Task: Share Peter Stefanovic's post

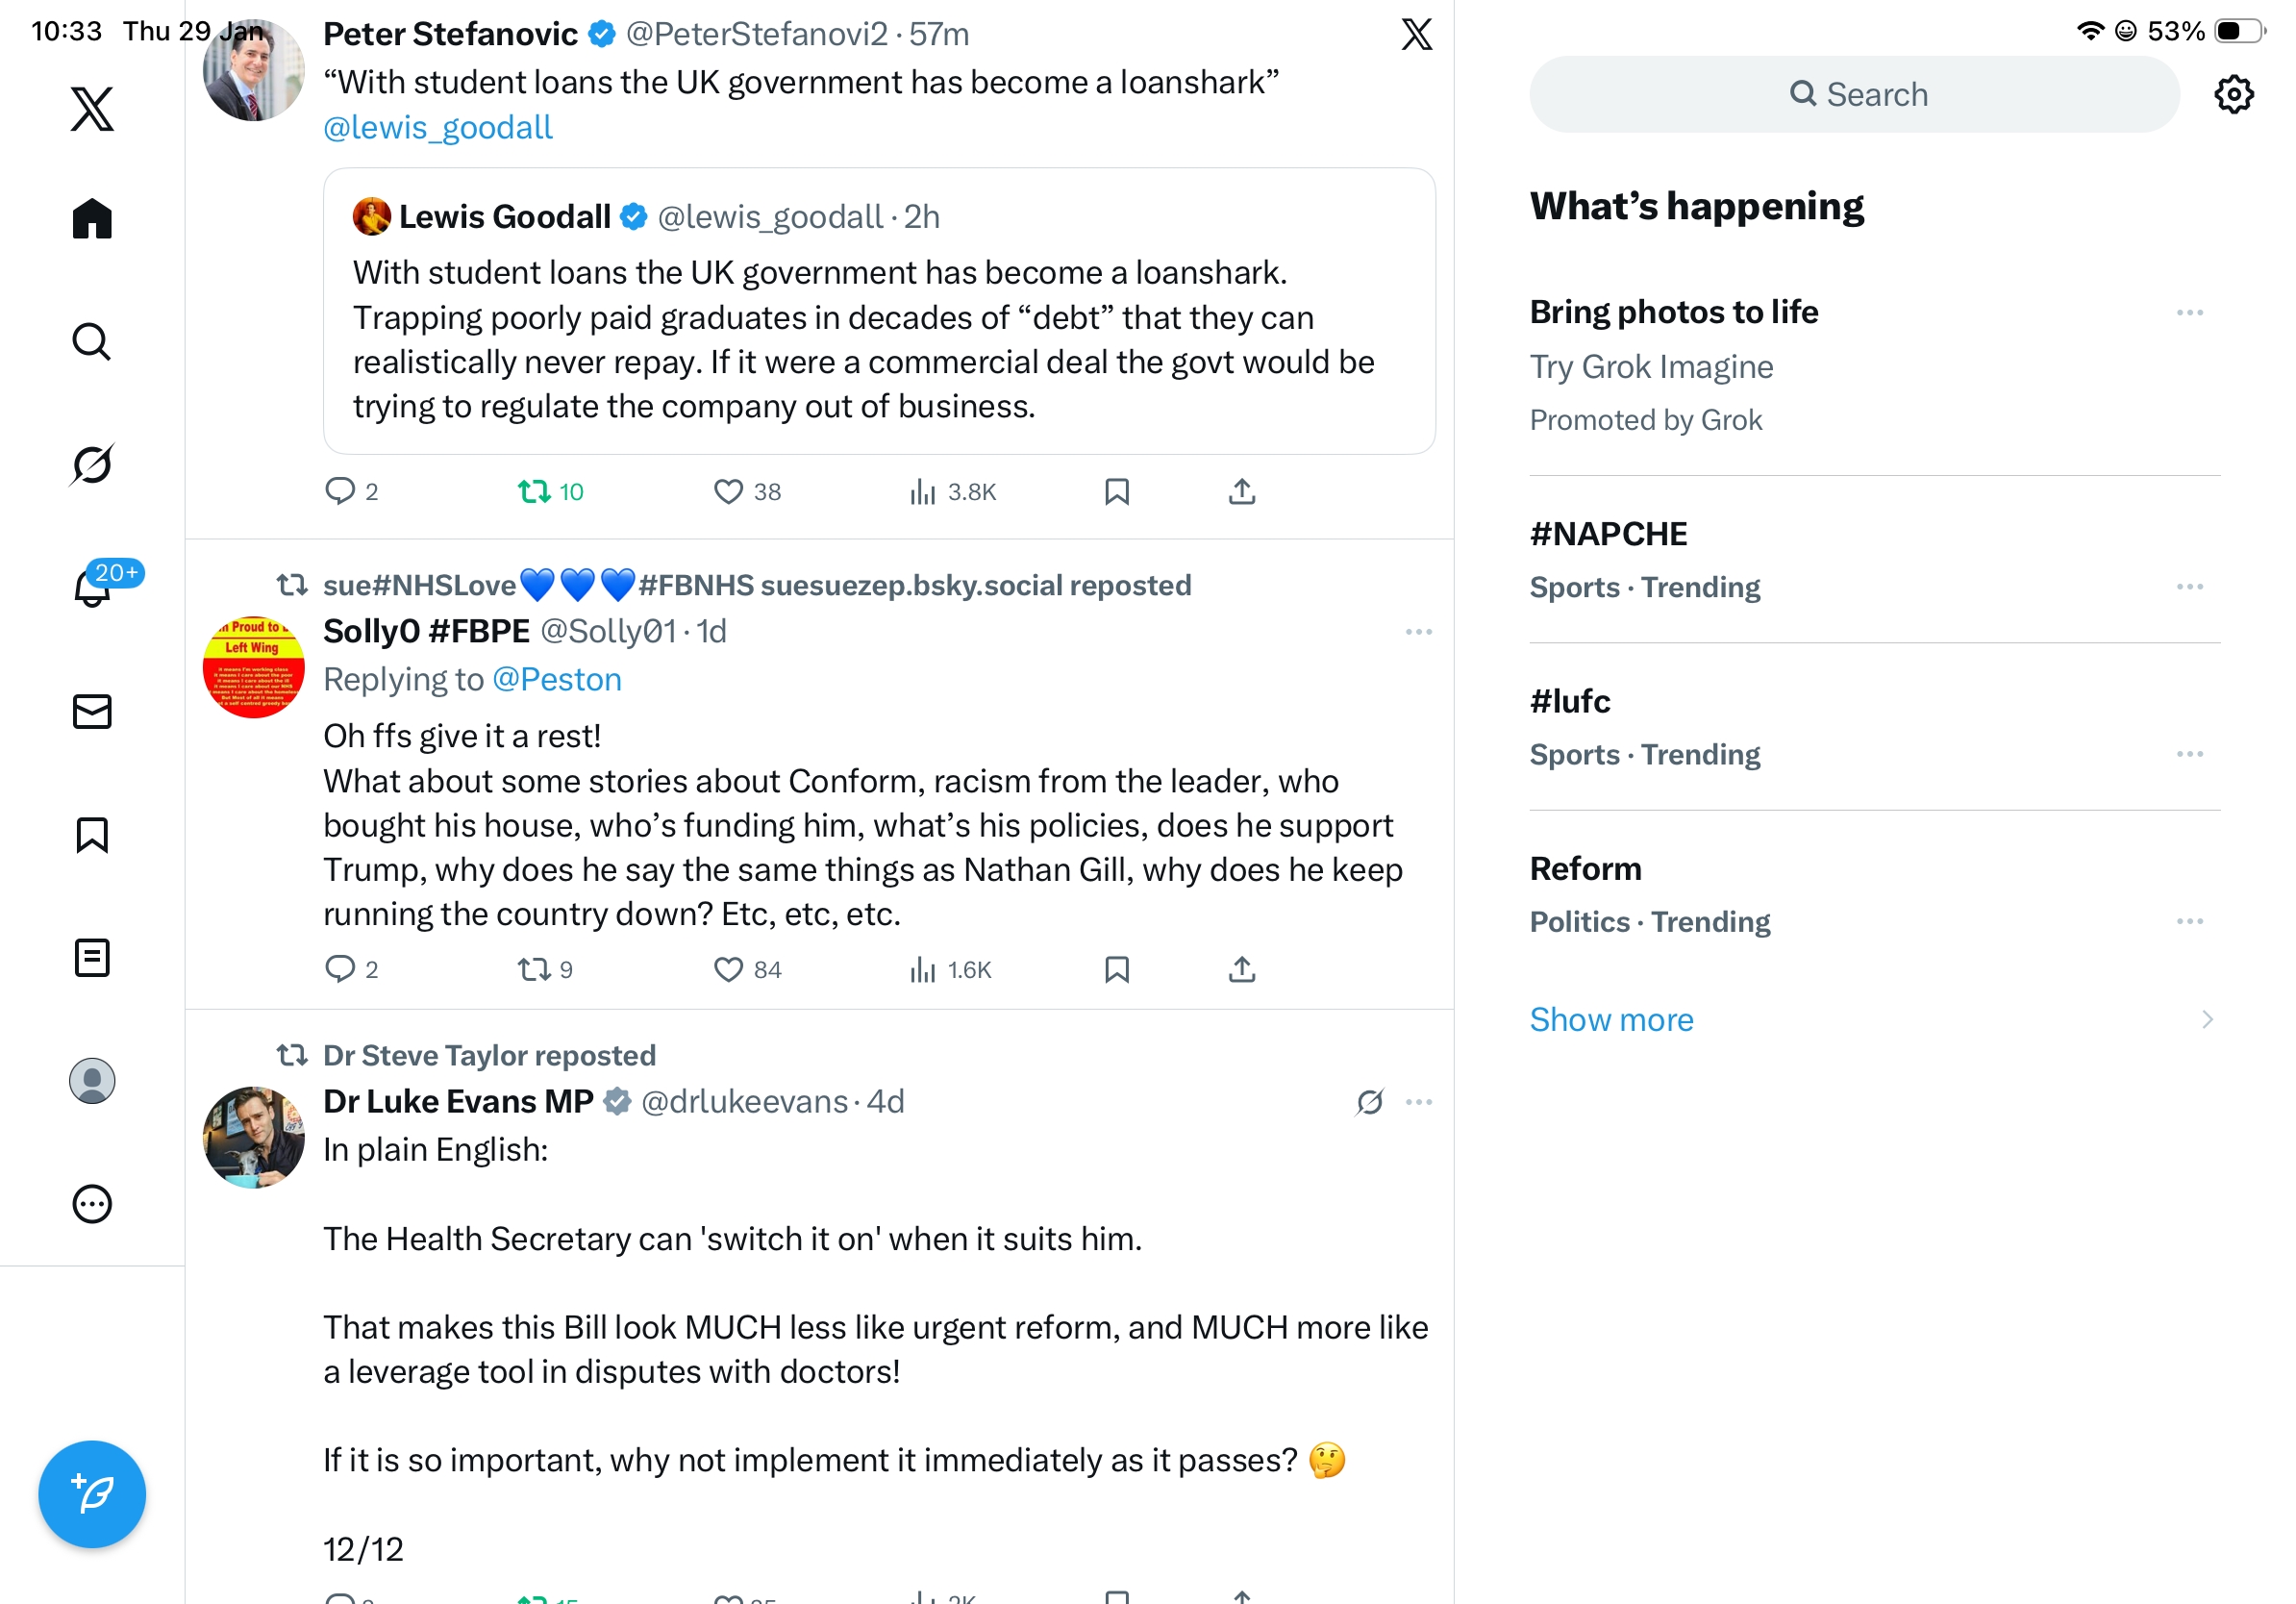Action: tap(1241, 491)
